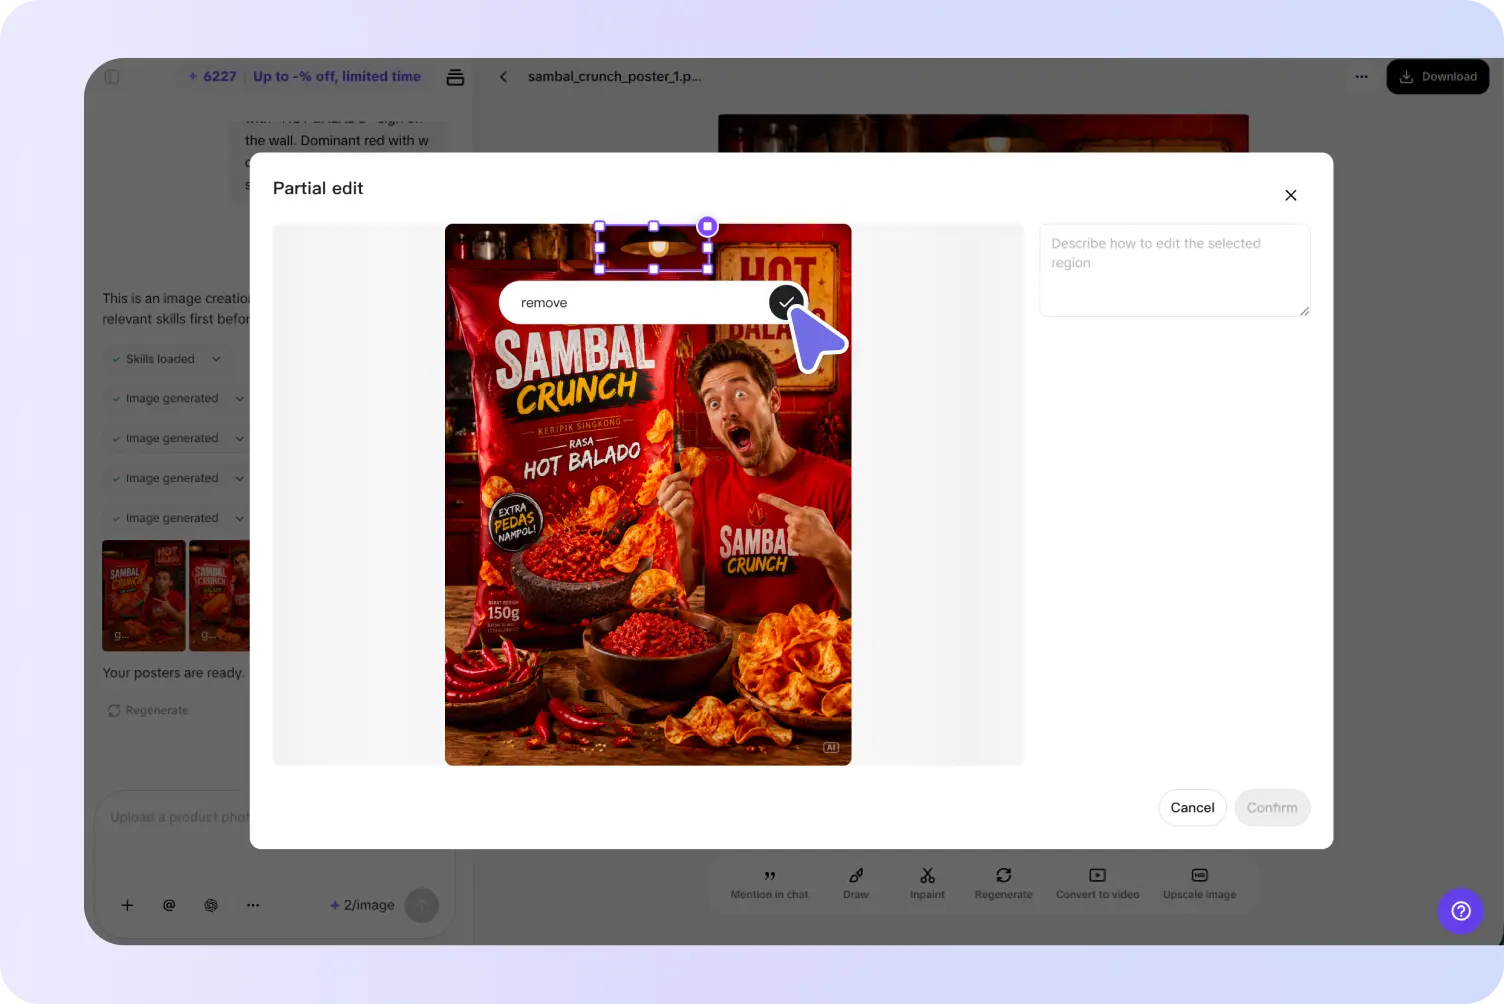1504x1004 pixels.
Task: Select Upscale image
Action: click(1199, 884)
